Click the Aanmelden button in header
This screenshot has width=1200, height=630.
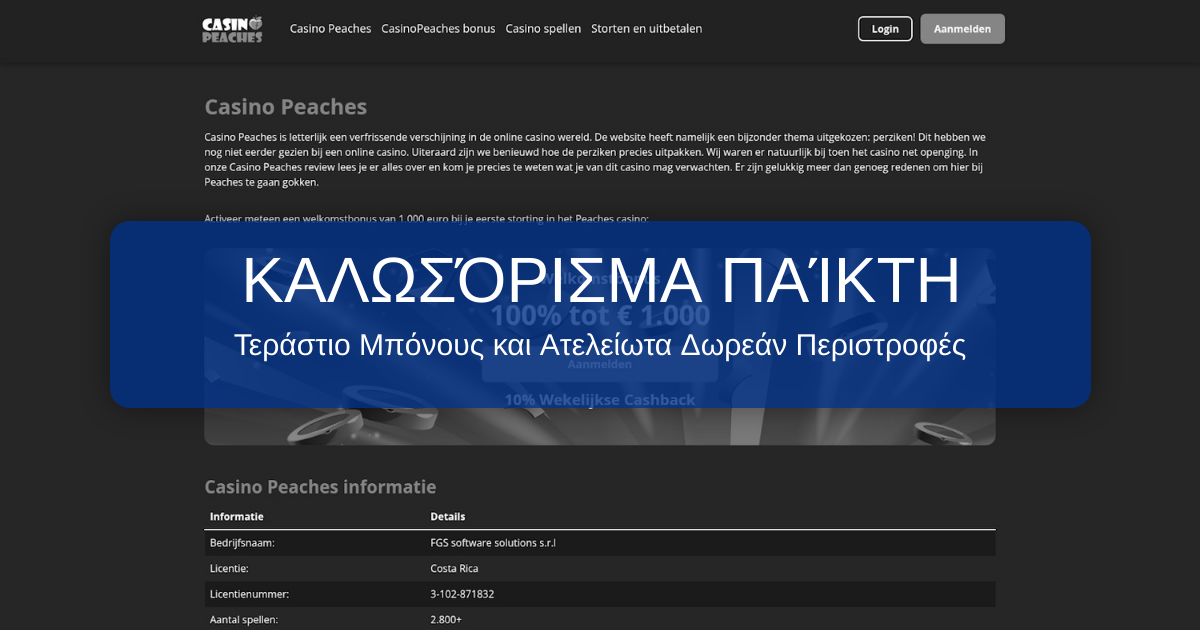click(962, 29)
